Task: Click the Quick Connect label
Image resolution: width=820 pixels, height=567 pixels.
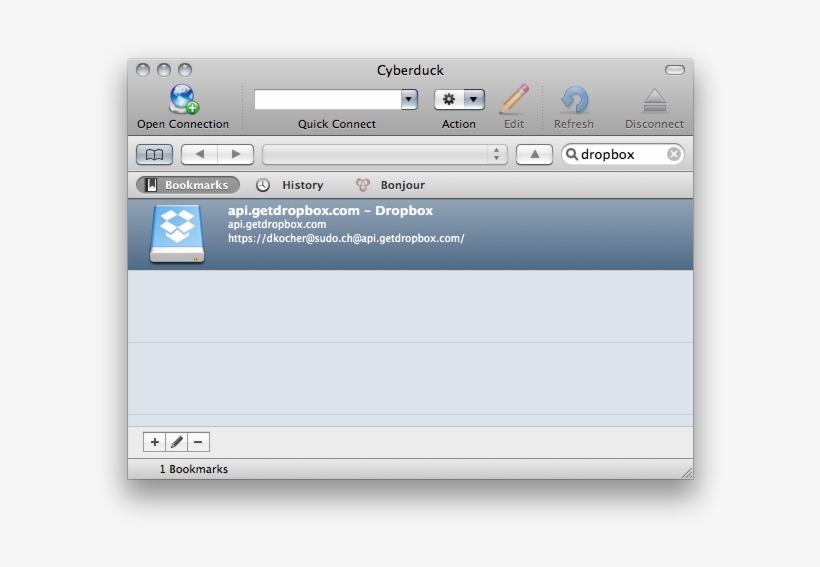Action: tap(337, 124)
